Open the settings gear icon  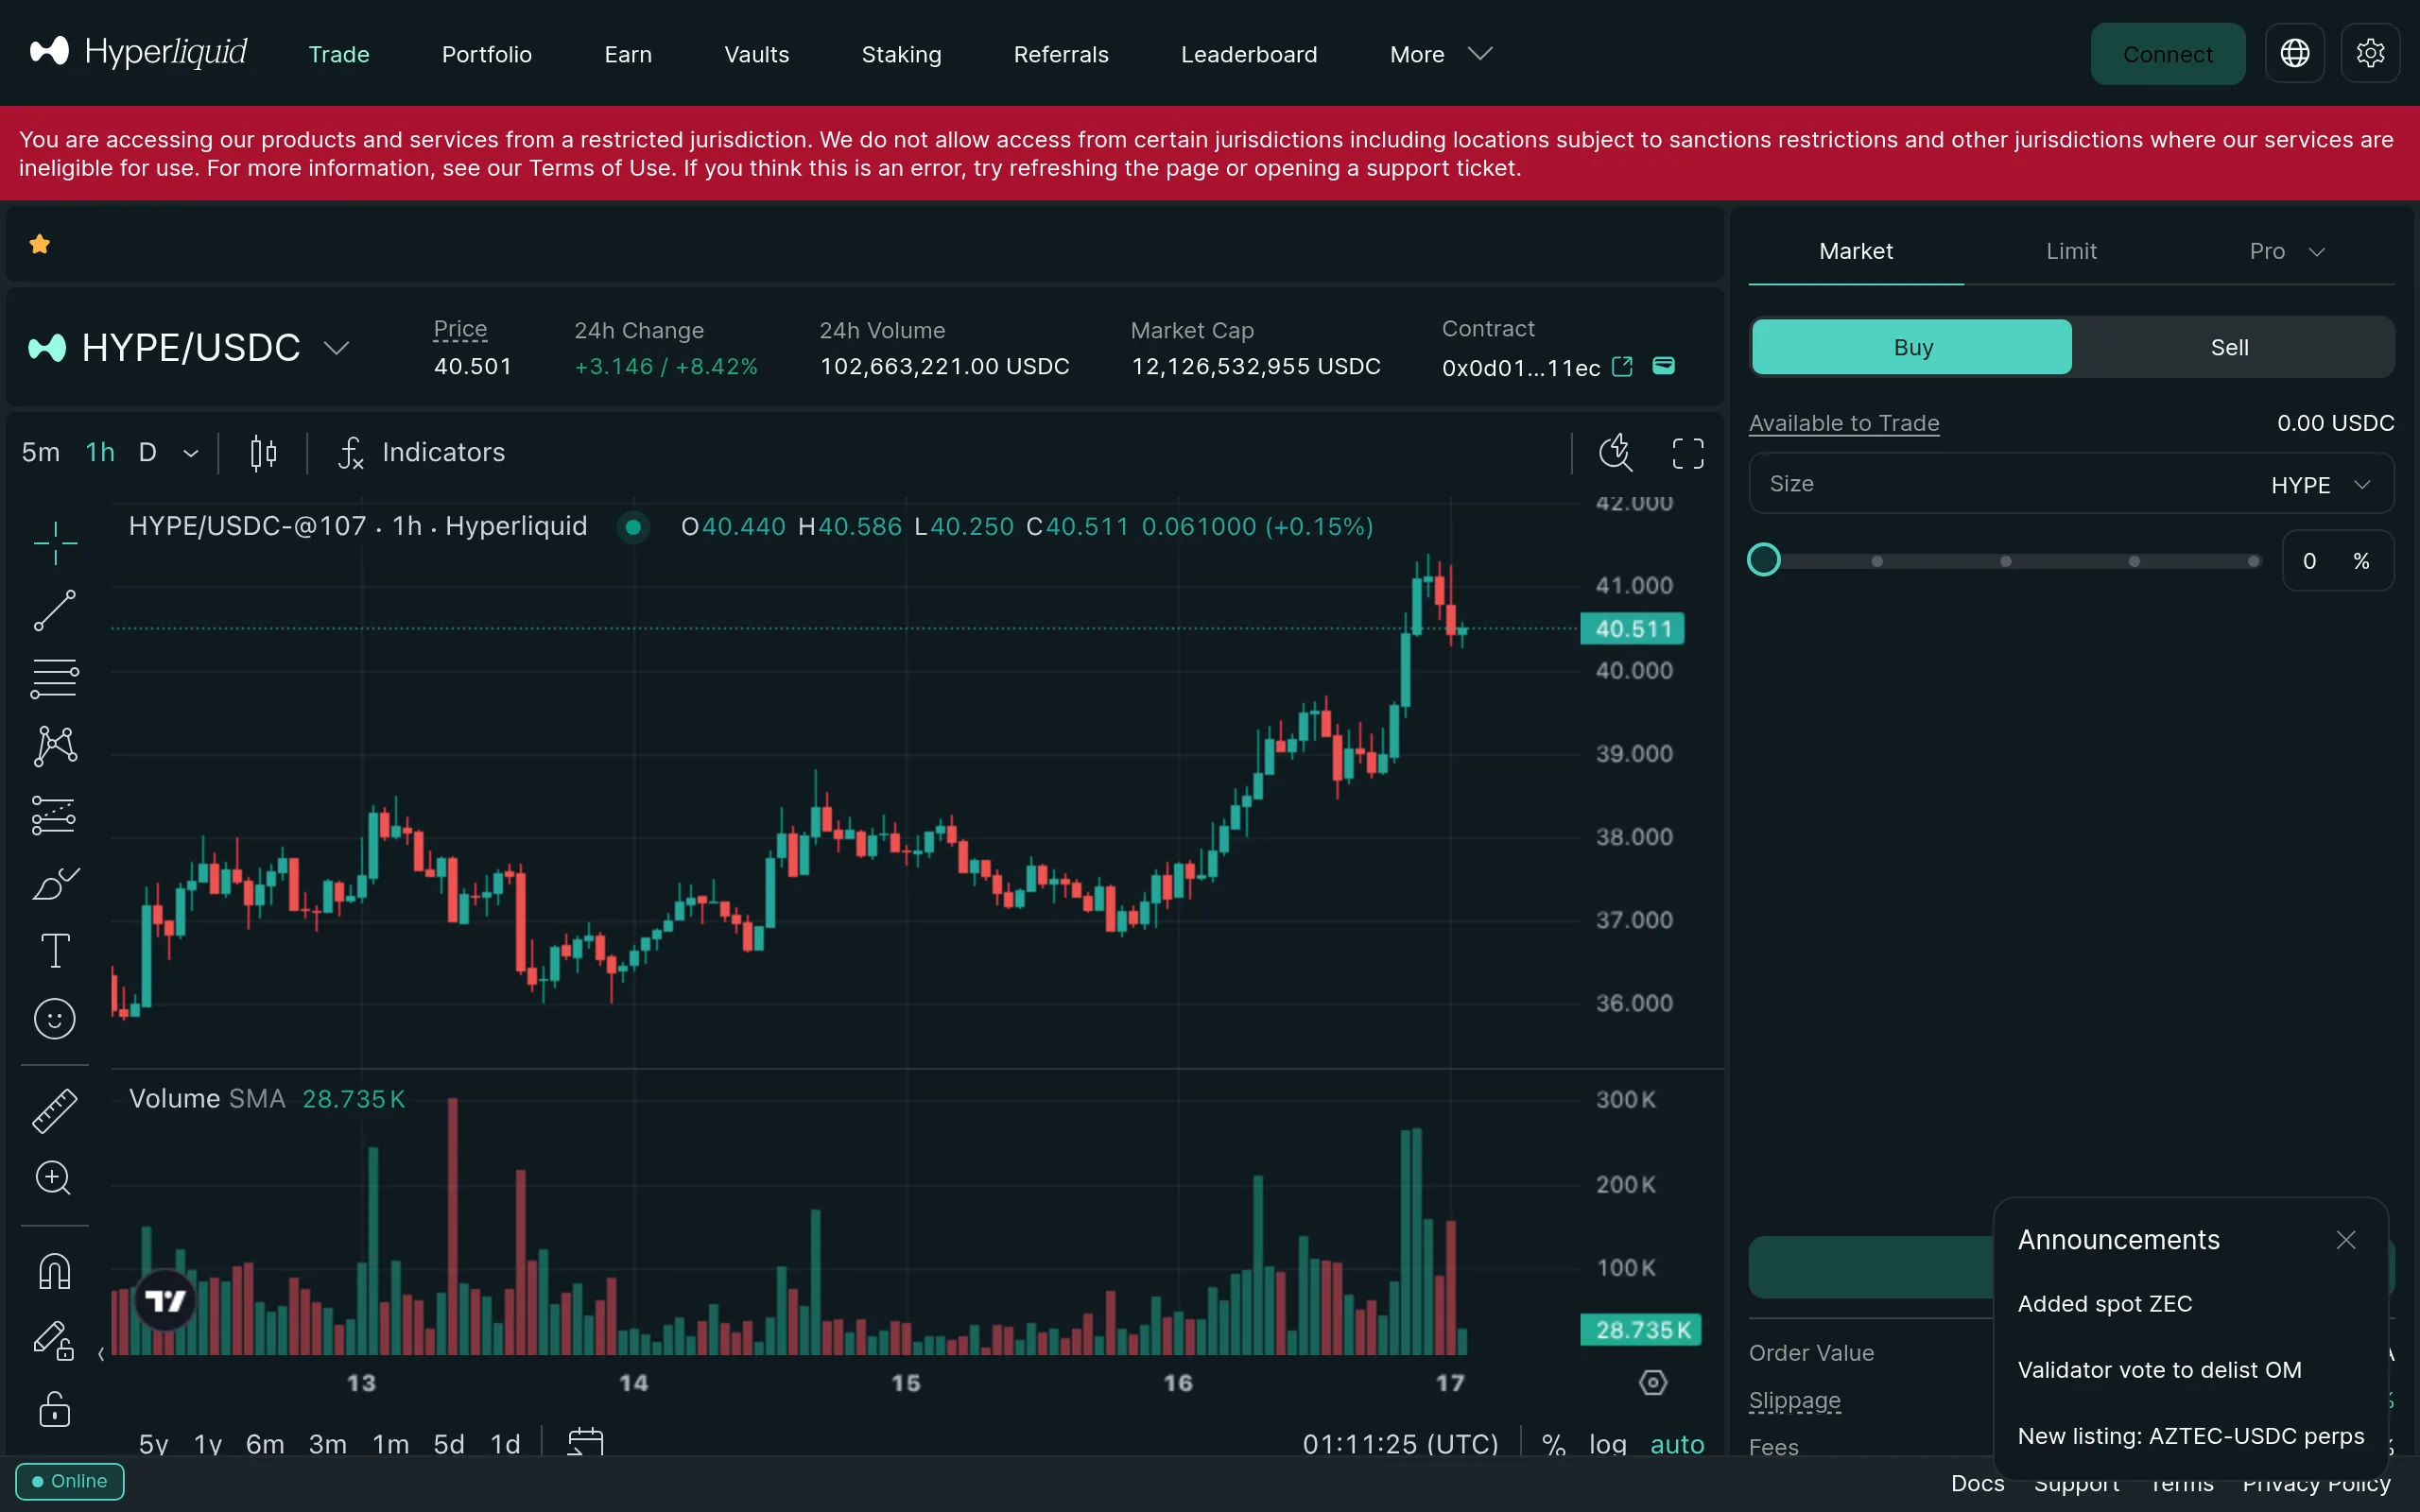coord(2370,53)
